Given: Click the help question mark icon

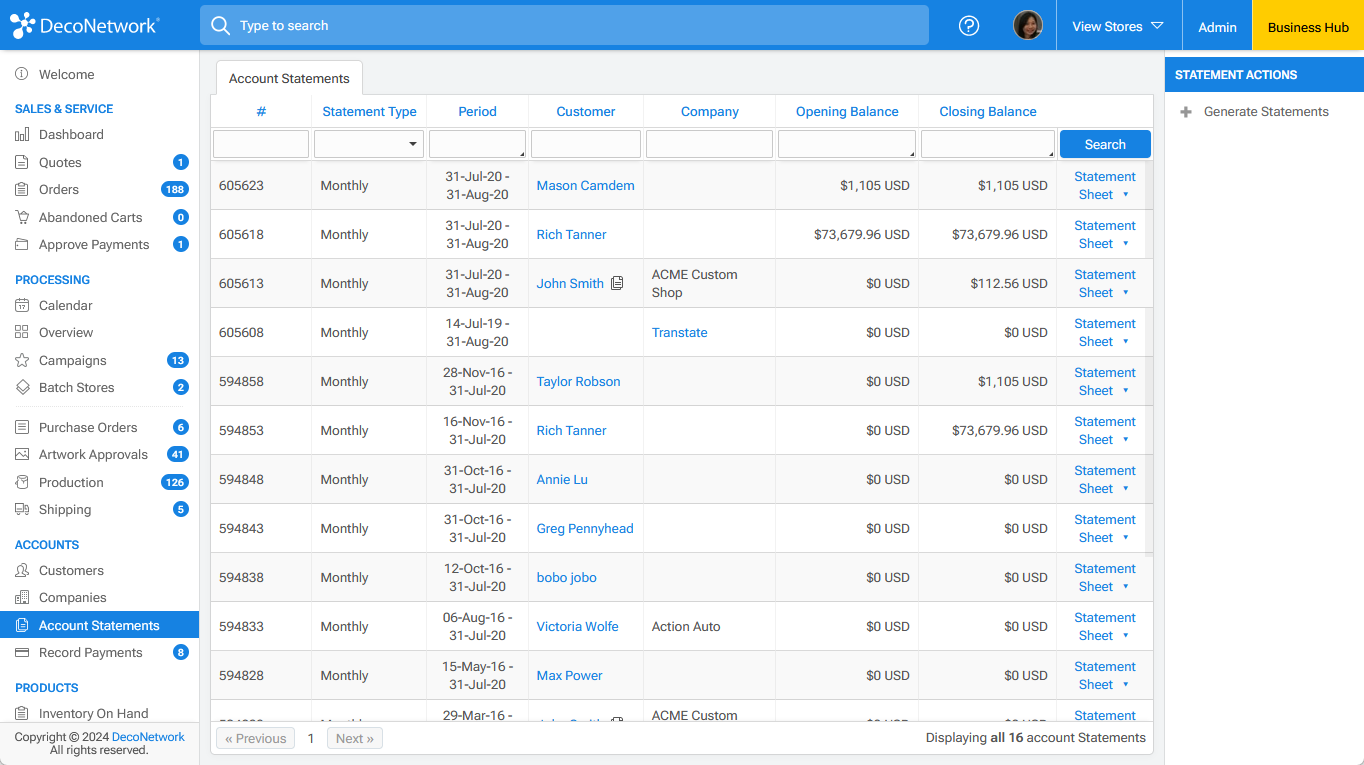Looking at the screenshot, I should pyautogui.click(x=968, y=26).
